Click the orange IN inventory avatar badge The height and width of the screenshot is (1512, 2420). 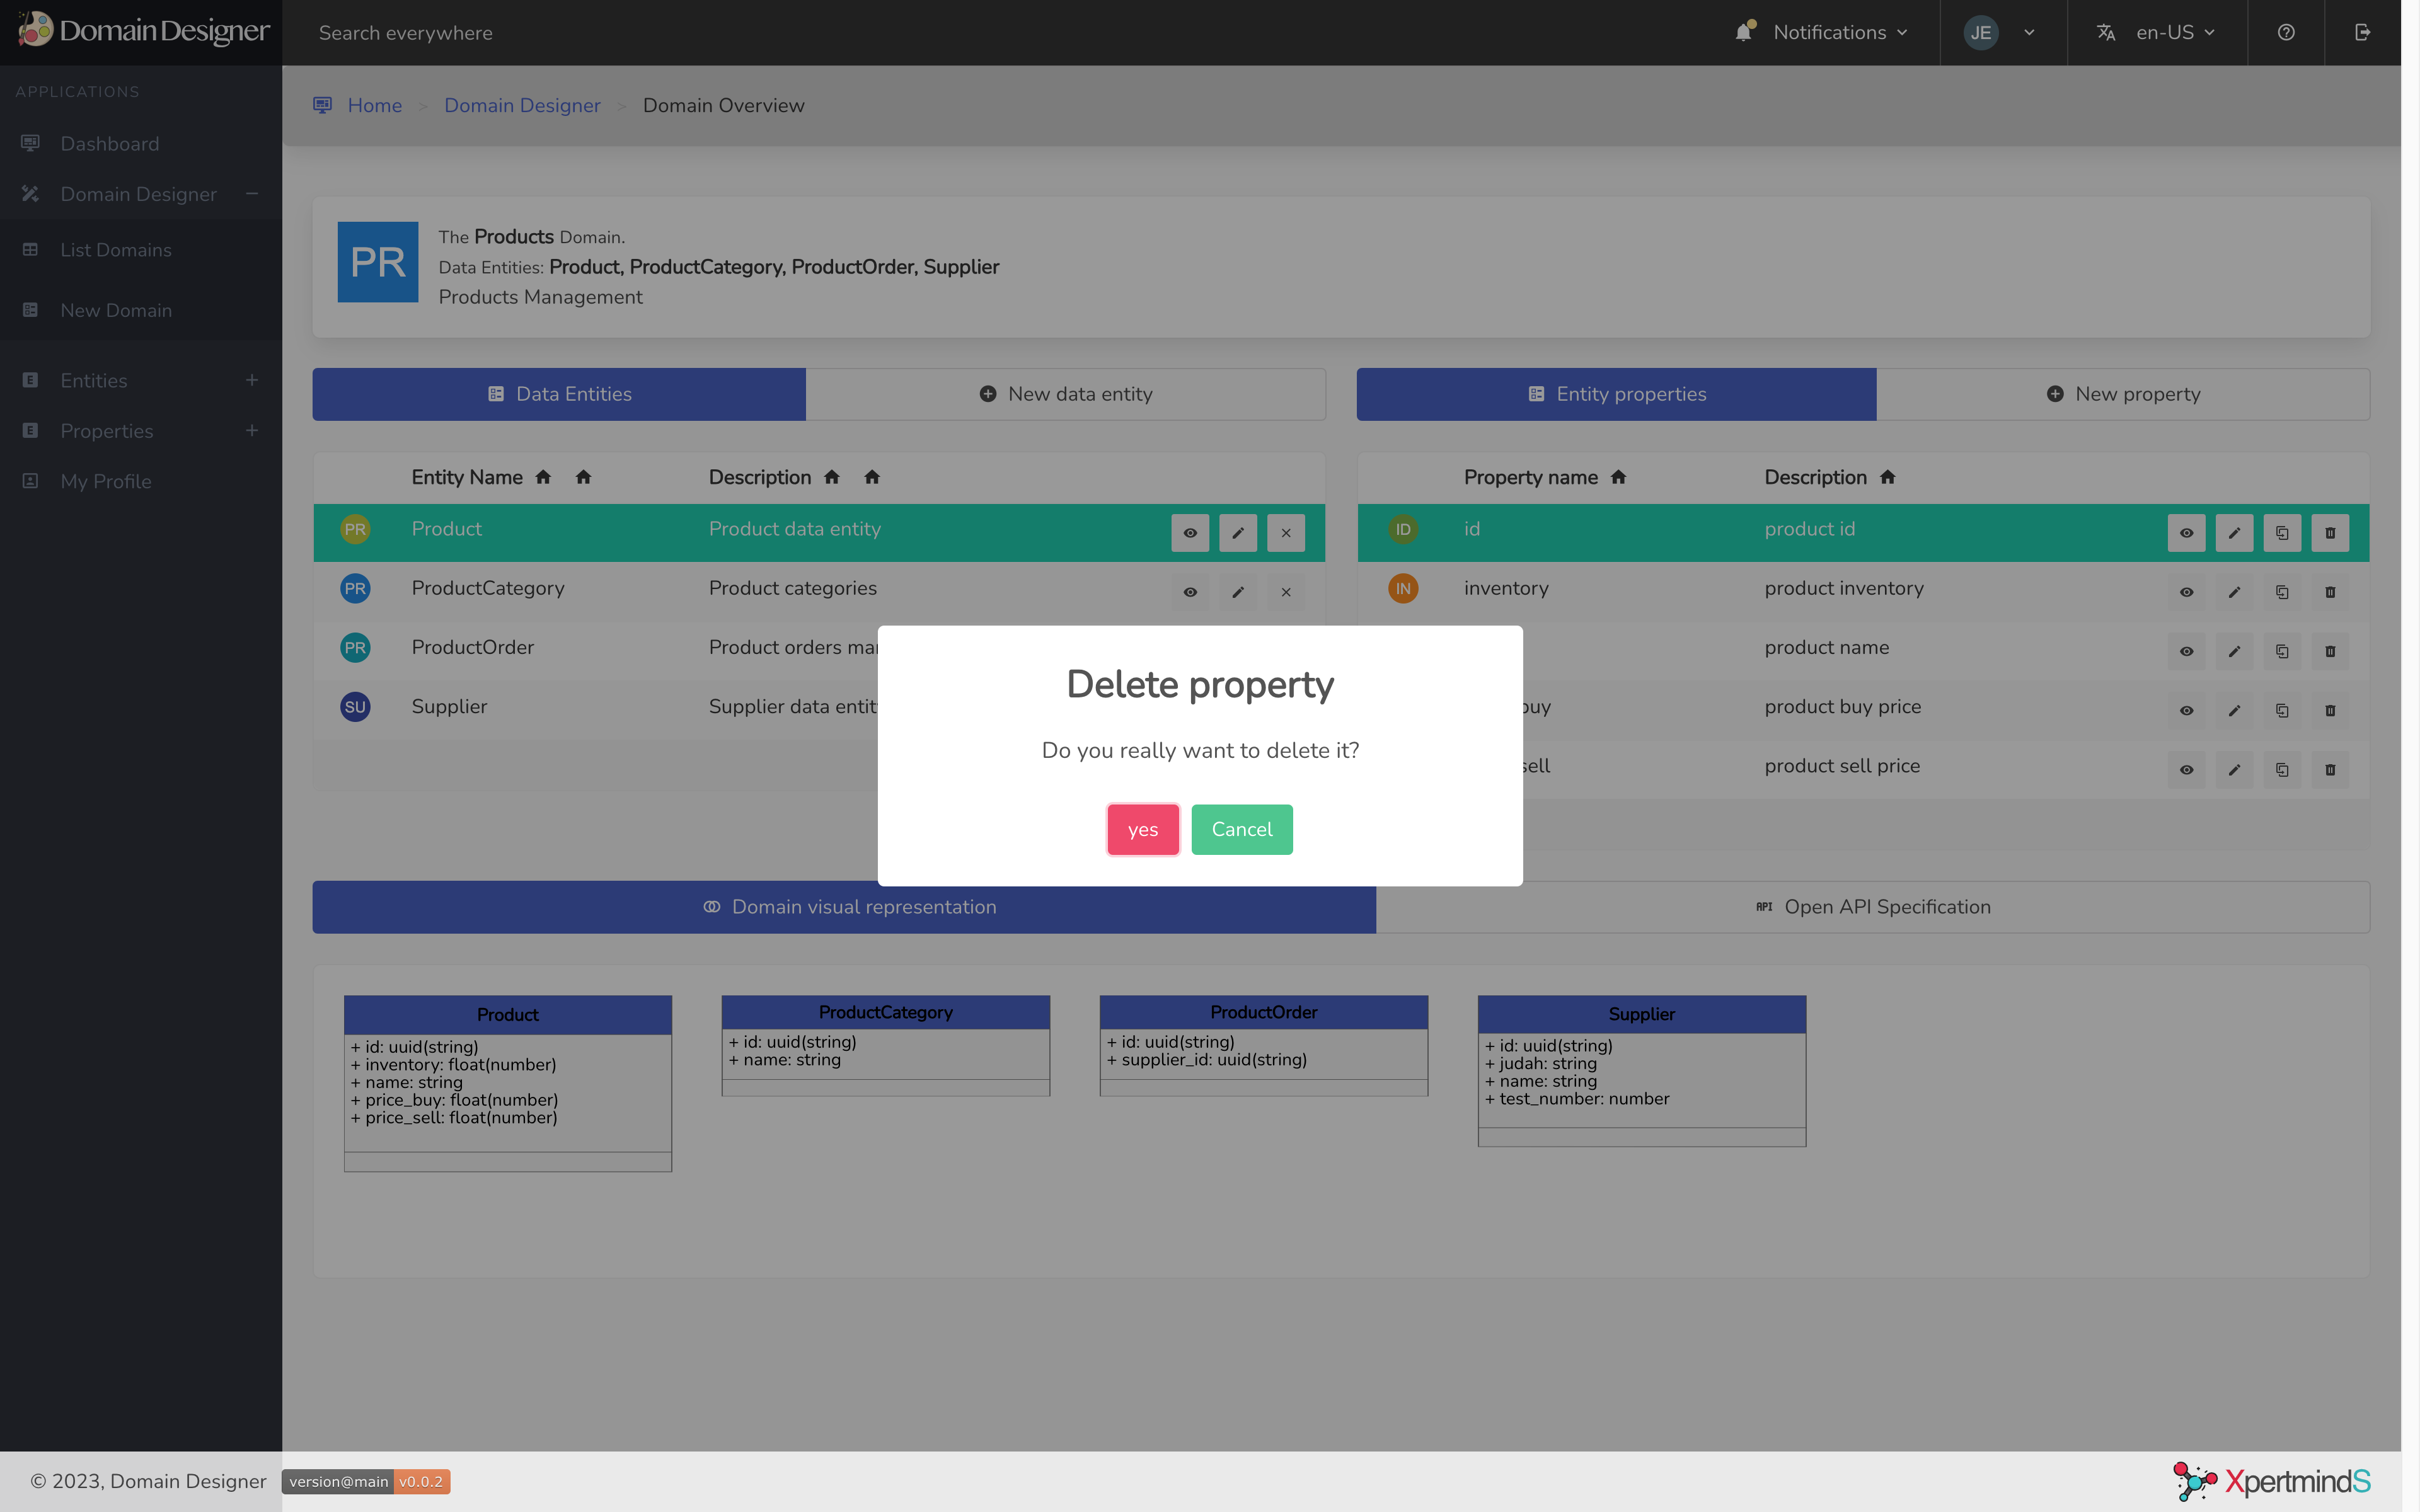pyautogui.click(x=1403, y=588)
